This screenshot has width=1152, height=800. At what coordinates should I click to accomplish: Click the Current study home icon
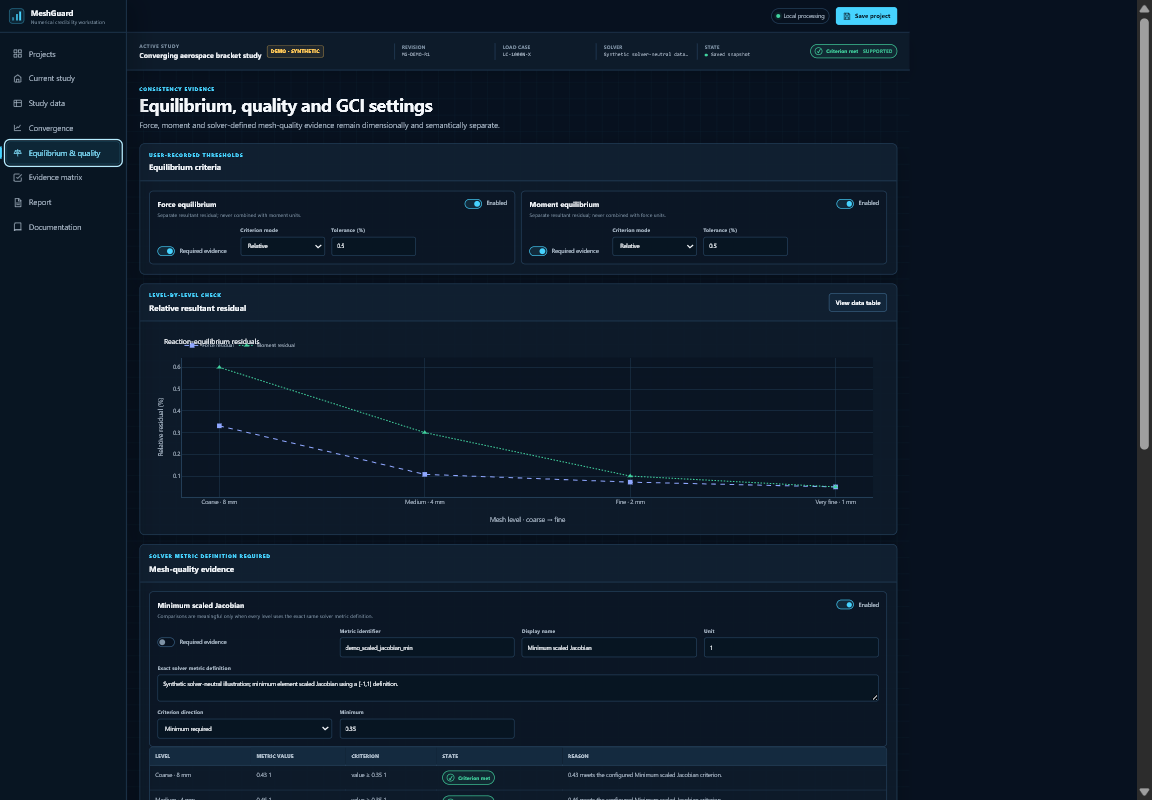click(x=18, y=79)
